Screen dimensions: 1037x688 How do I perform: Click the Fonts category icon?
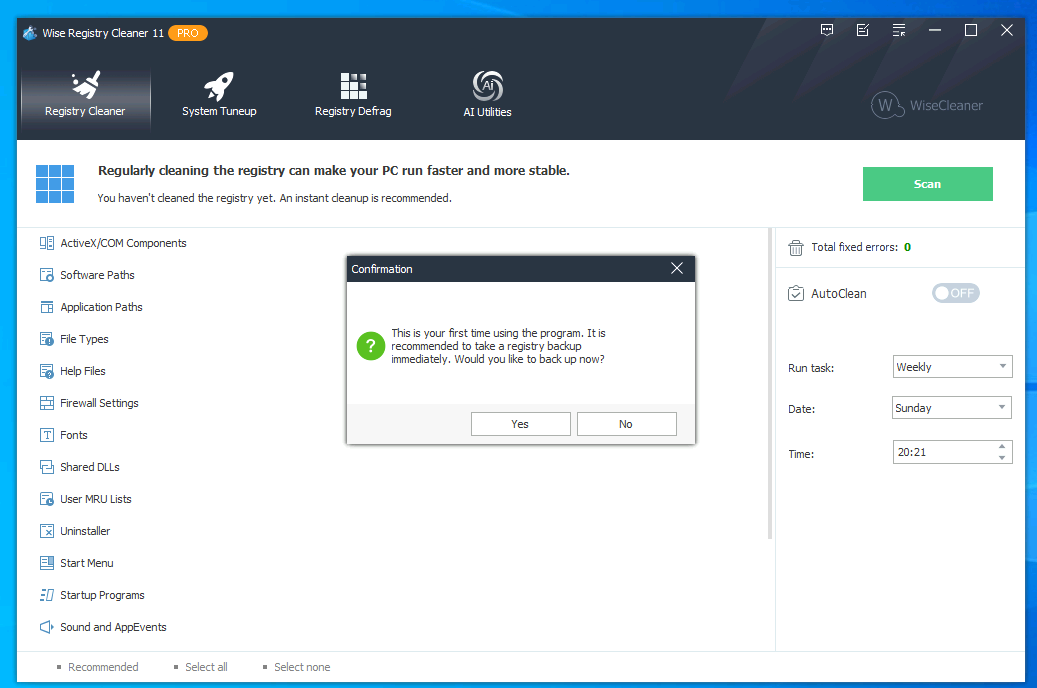coord(46,435)
